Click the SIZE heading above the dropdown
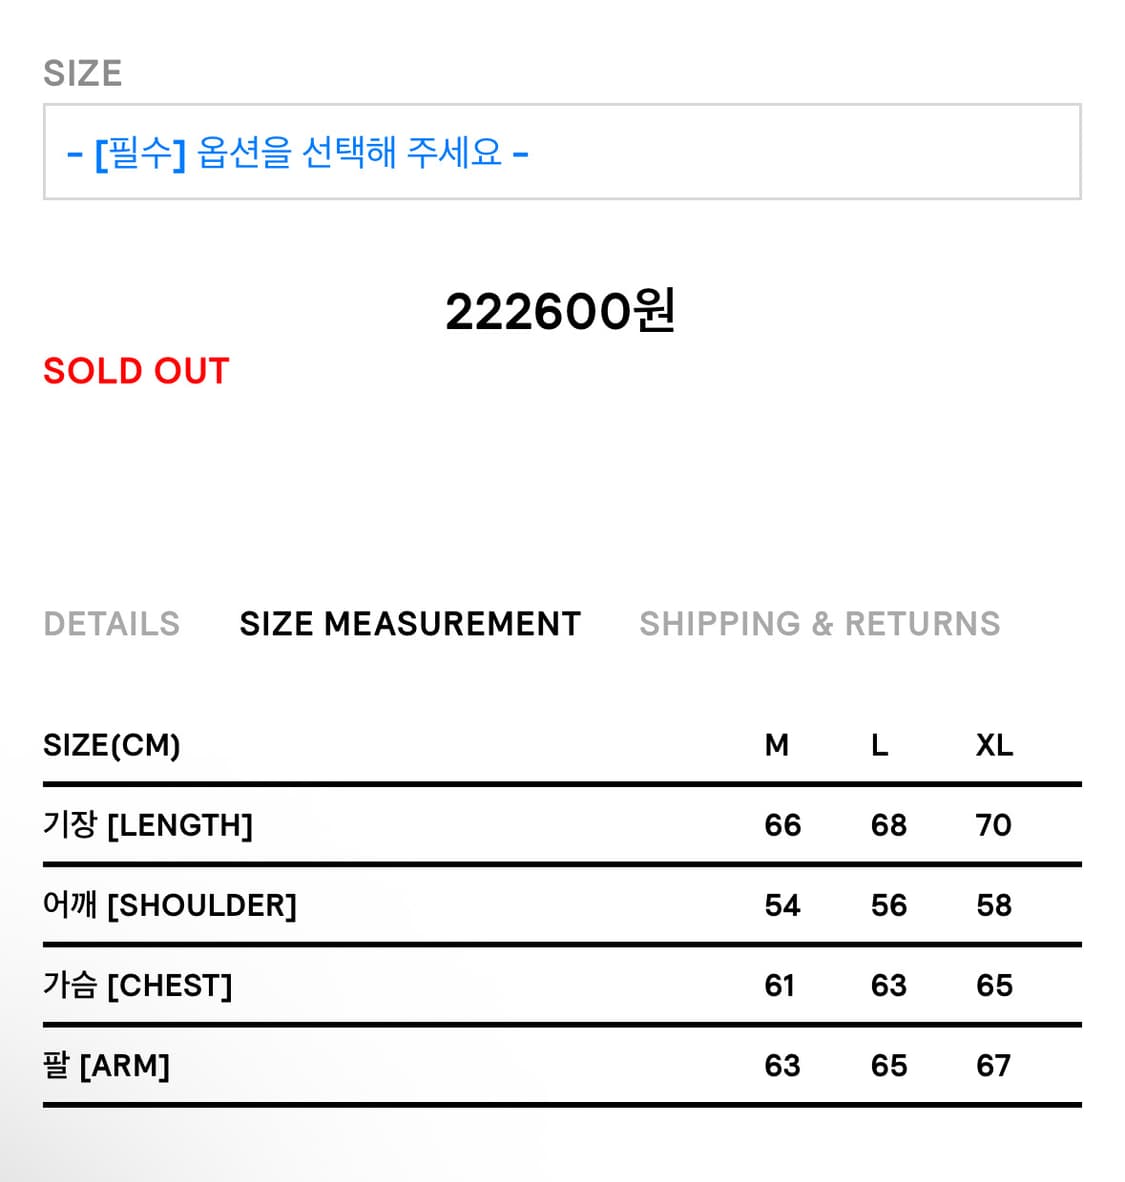Viewport: 1125px width, 1182px height. tap(83, 70)
